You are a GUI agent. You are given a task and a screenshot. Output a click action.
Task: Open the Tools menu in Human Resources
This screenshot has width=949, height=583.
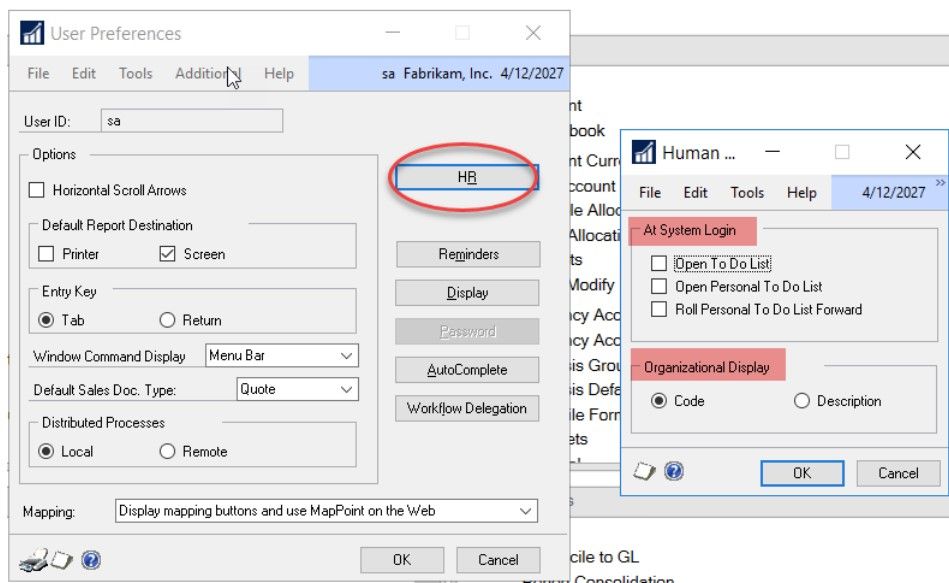pos(746,192)
